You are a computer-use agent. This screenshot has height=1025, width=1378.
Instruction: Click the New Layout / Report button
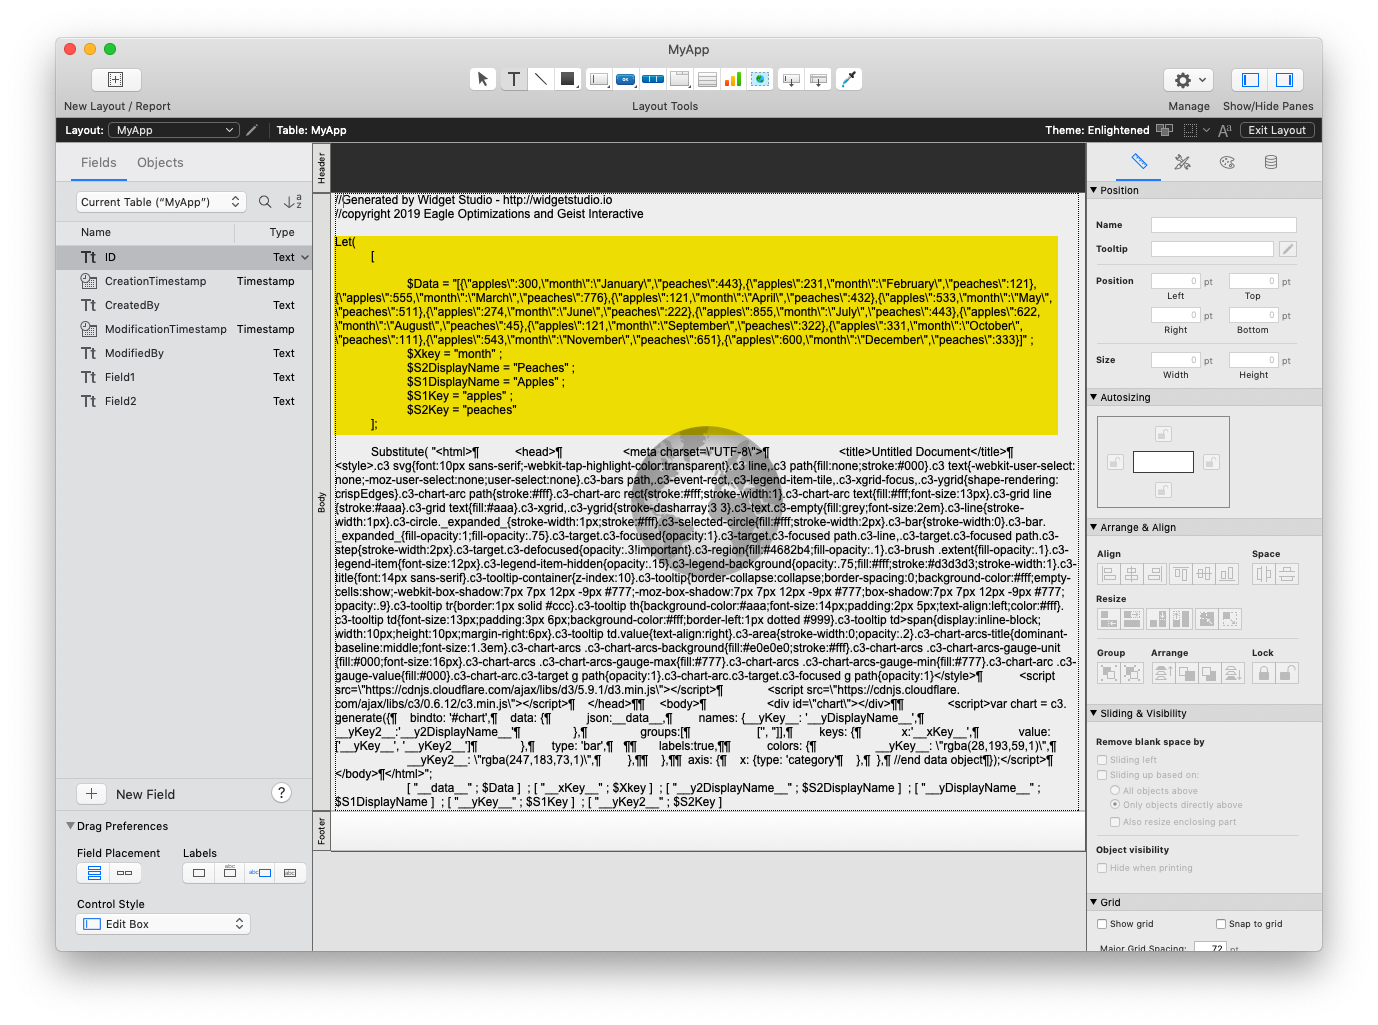[116, 79]
